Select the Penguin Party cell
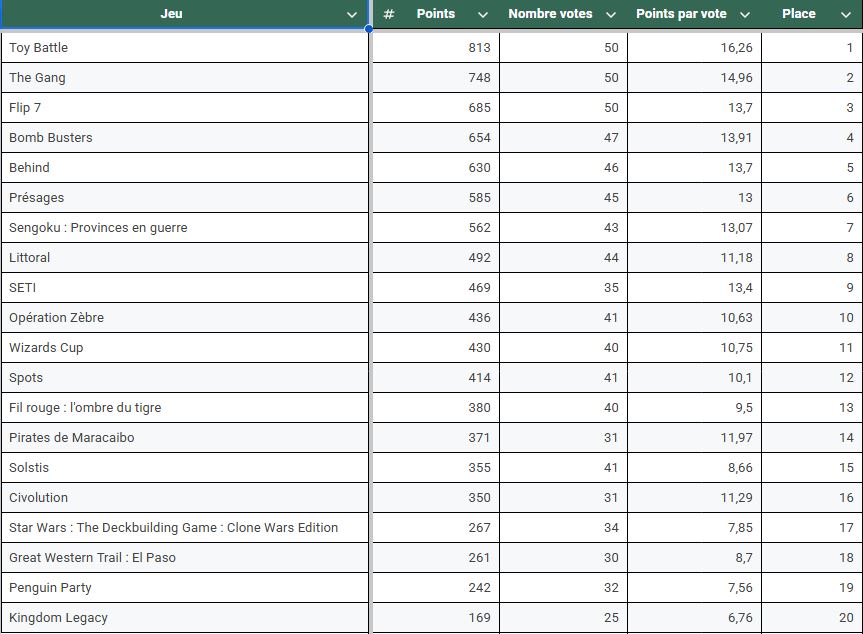This screenshot has width=863, height=634. 185,587
